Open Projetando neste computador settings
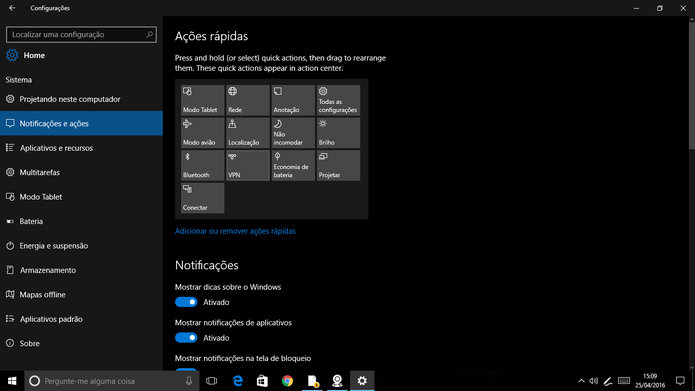 [82, 99]
